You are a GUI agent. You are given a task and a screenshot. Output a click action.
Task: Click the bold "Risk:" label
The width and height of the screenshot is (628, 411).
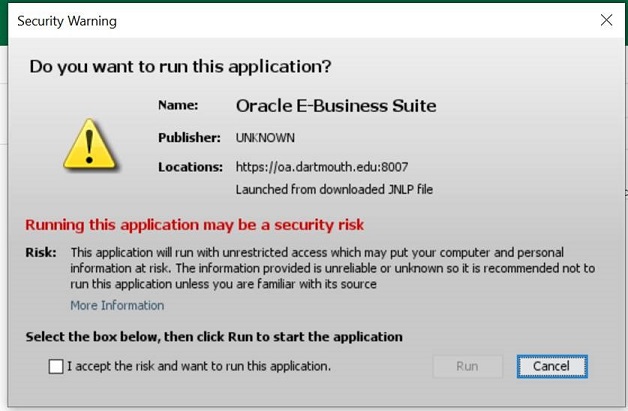pos(41,252)
